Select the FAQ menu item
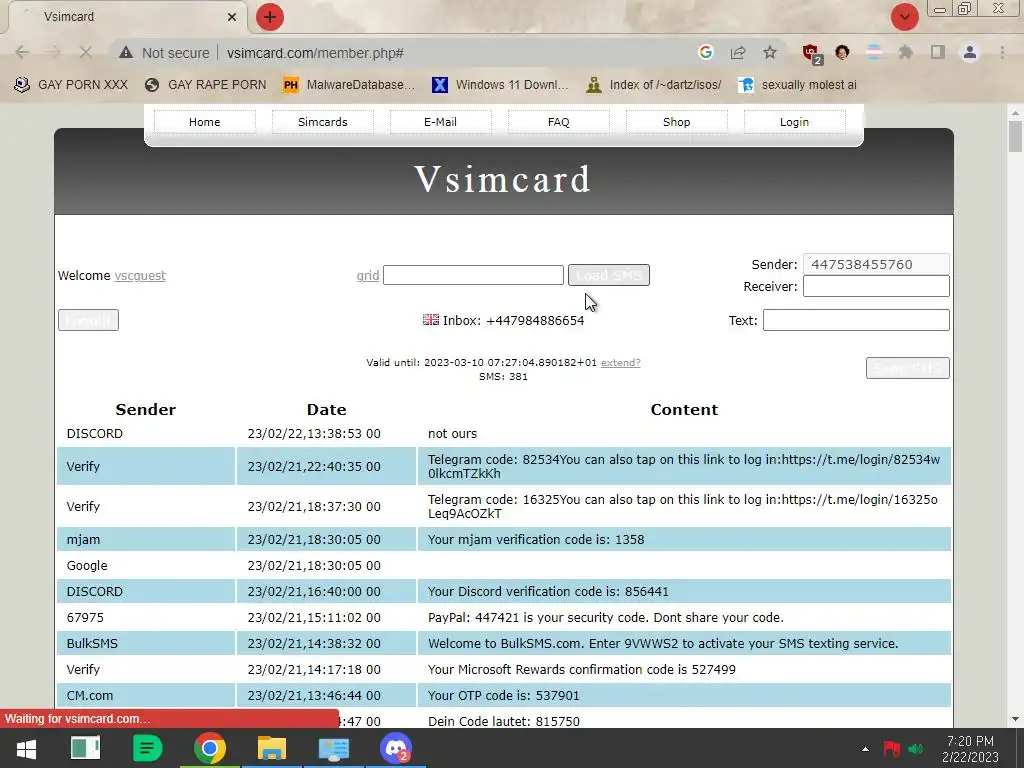The image size is (1024, 768). point(558,122)
